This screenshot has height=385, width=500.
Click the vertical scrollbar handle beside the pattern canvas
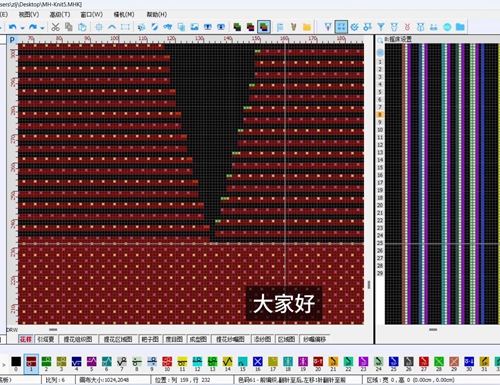click(369, 285)
